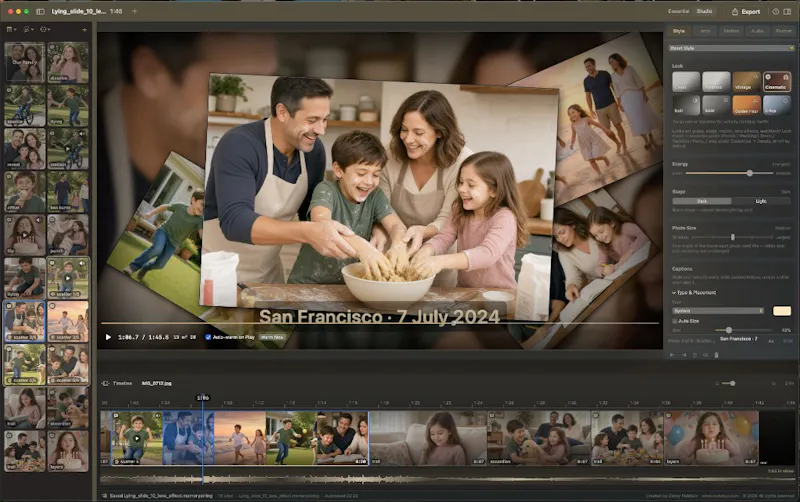The width and height of the screenshot is (800, 502).
Task: Click the Aa text style button
Action: pos(771,340)
